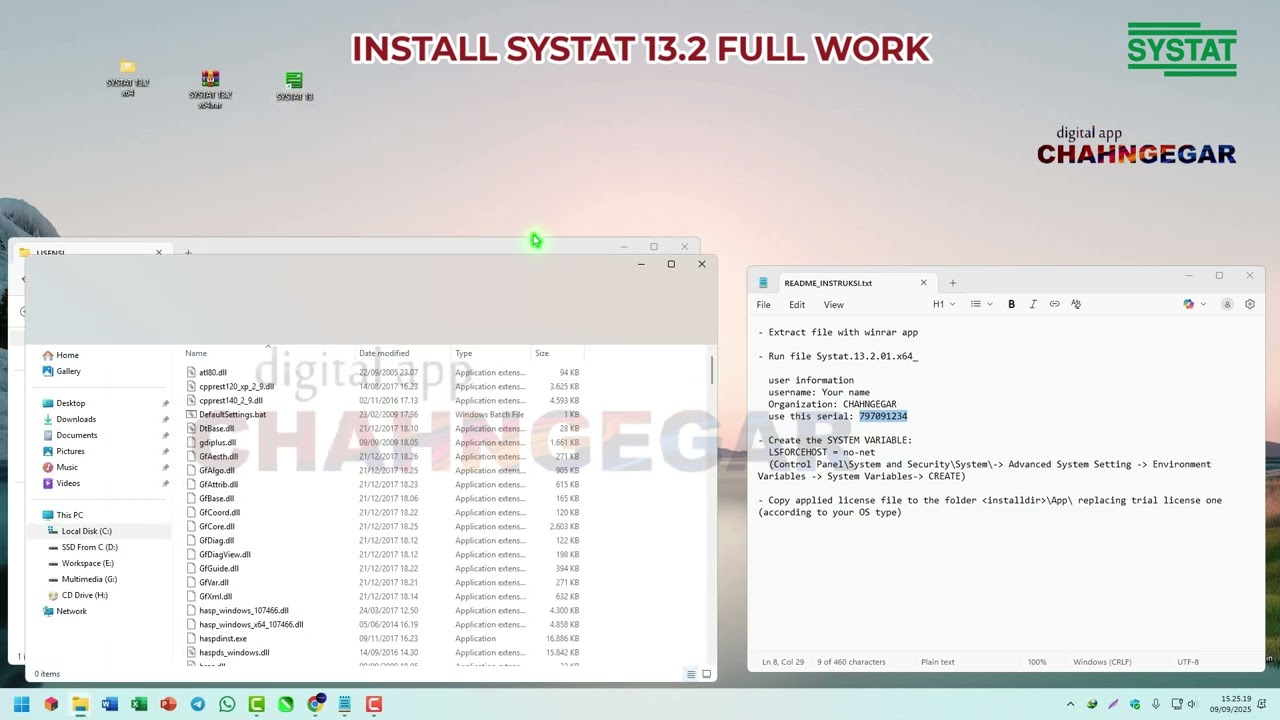1280x720 pixels.
Task: Click Windows (CRLF) in status bar
Action: (1102, 662)
